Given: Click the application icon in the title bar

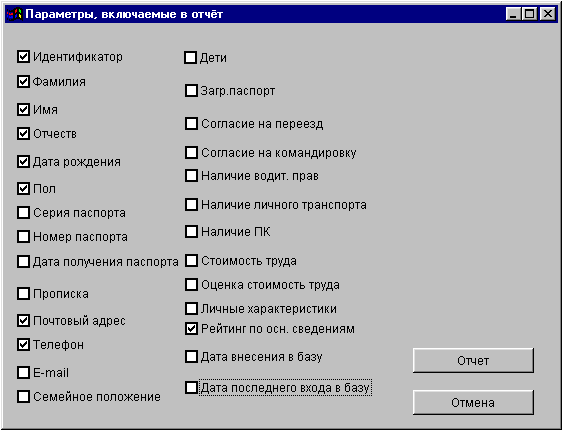Looking at the screenshot, I should [x=14, y=14].
